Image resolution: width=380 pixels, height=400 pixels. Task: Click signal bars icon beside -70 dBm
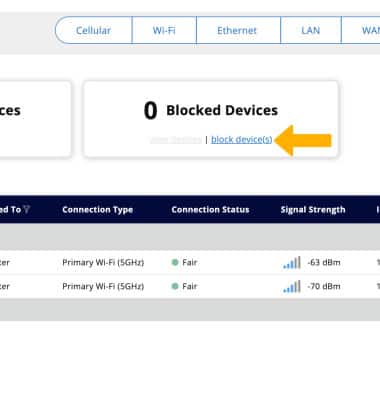tap(292, 286)
